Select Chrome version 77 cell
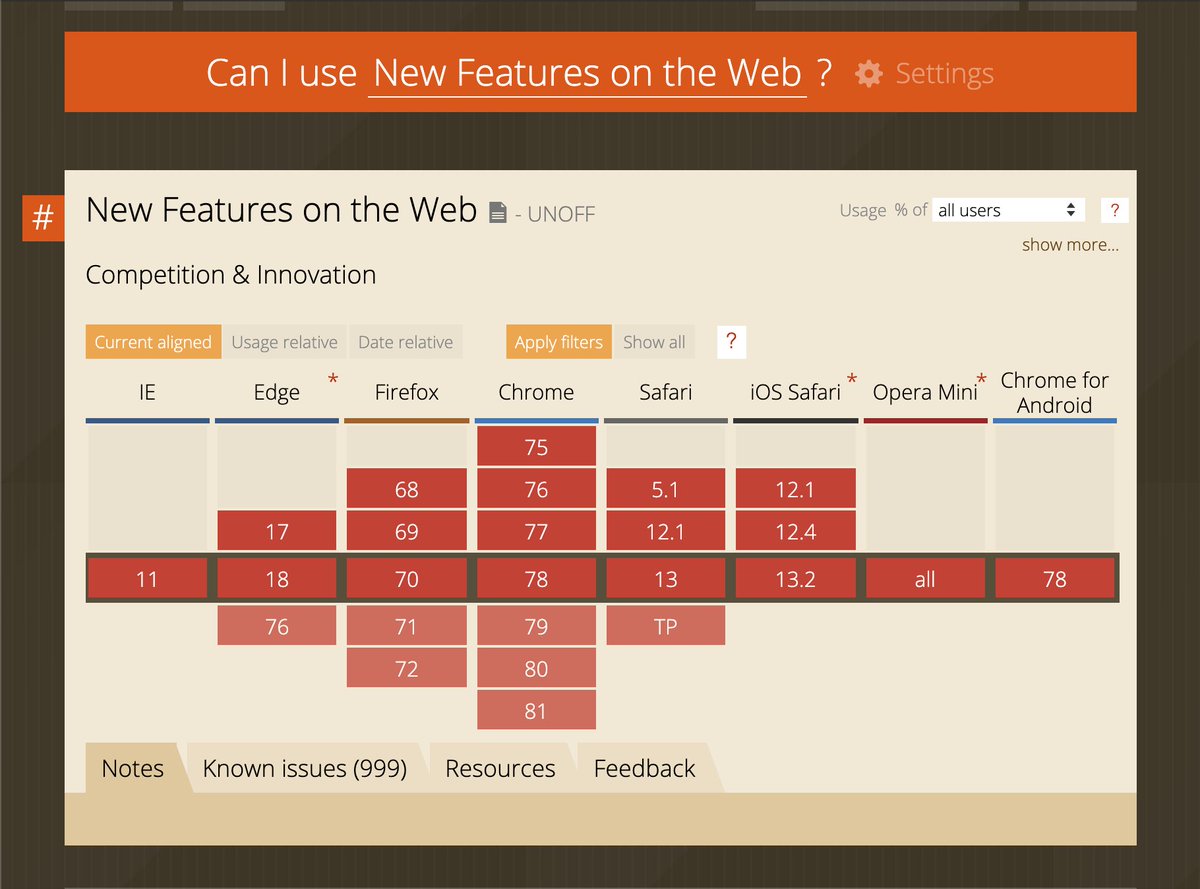Viewport: 1200px width, 889px height. click(536, 531)
